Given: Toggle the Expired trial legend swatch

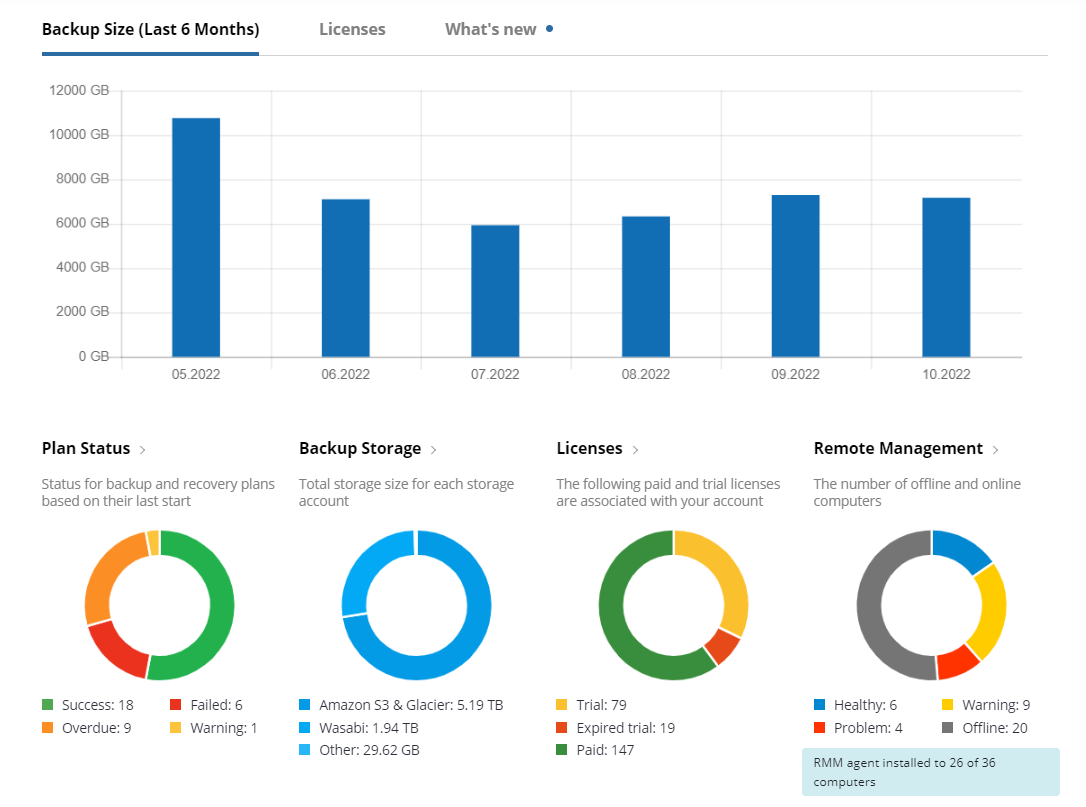Looking at the screenshot, I should 563,728.
